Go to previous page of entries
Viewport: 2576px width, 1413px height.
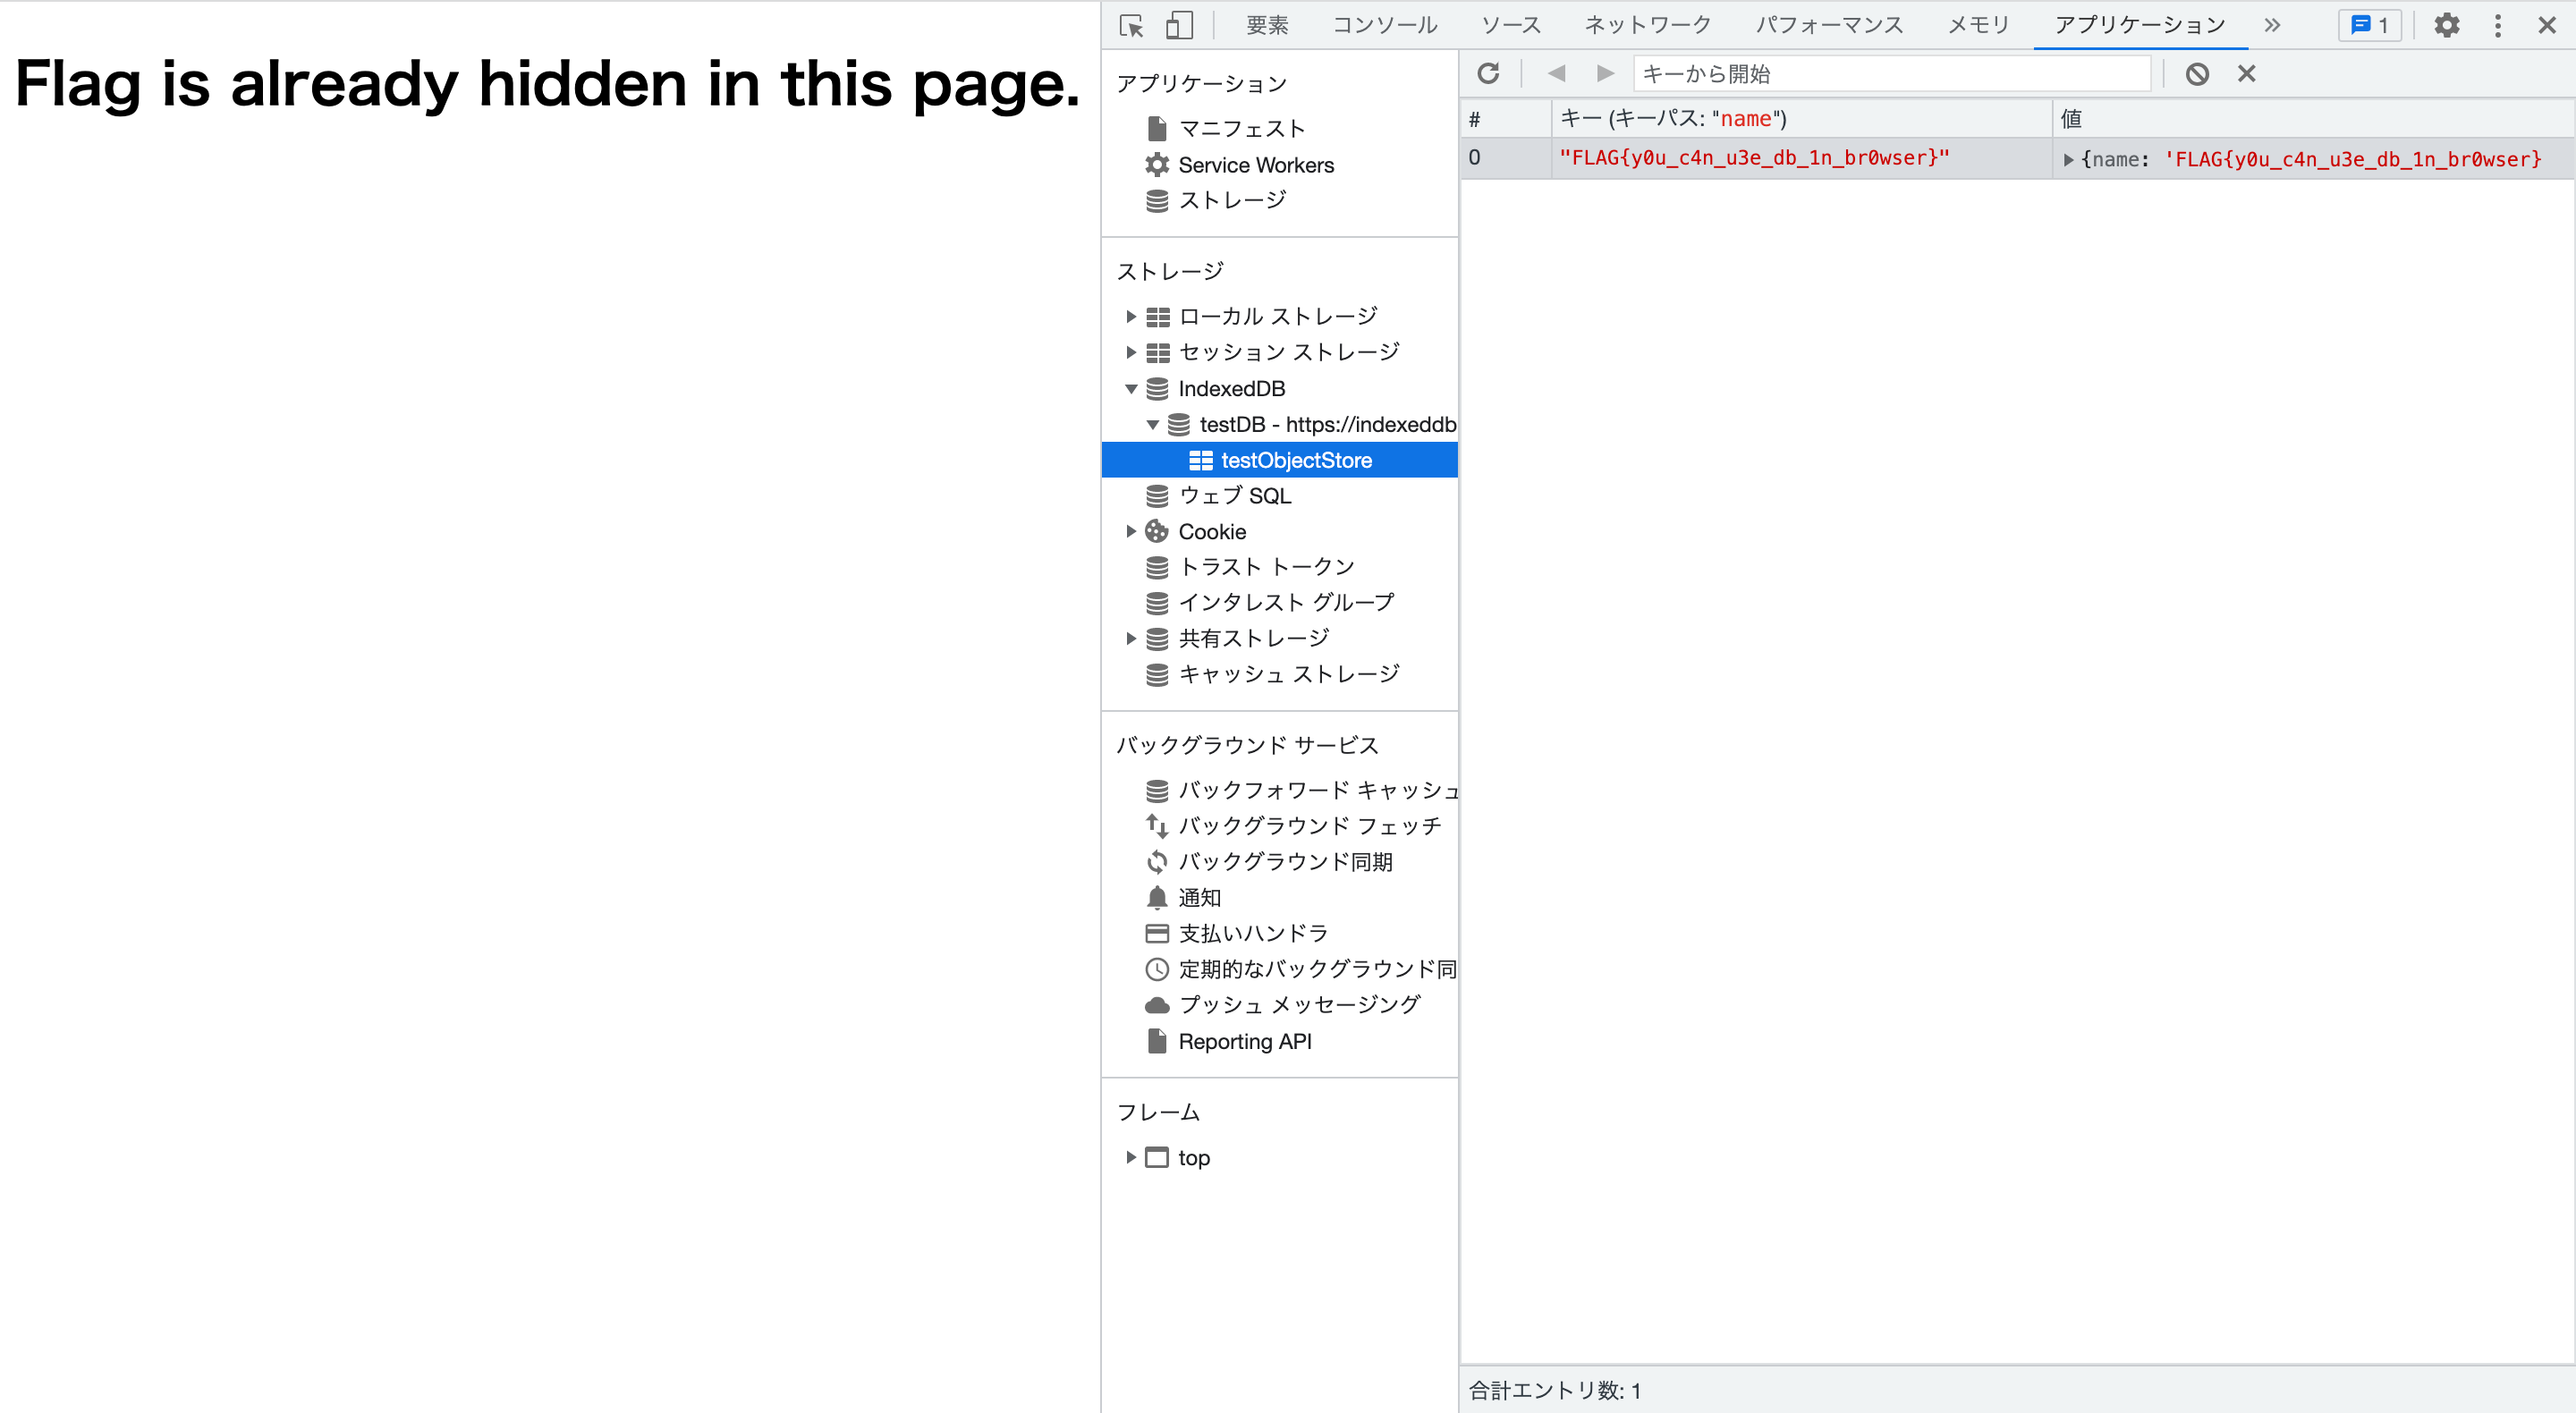1556,73
